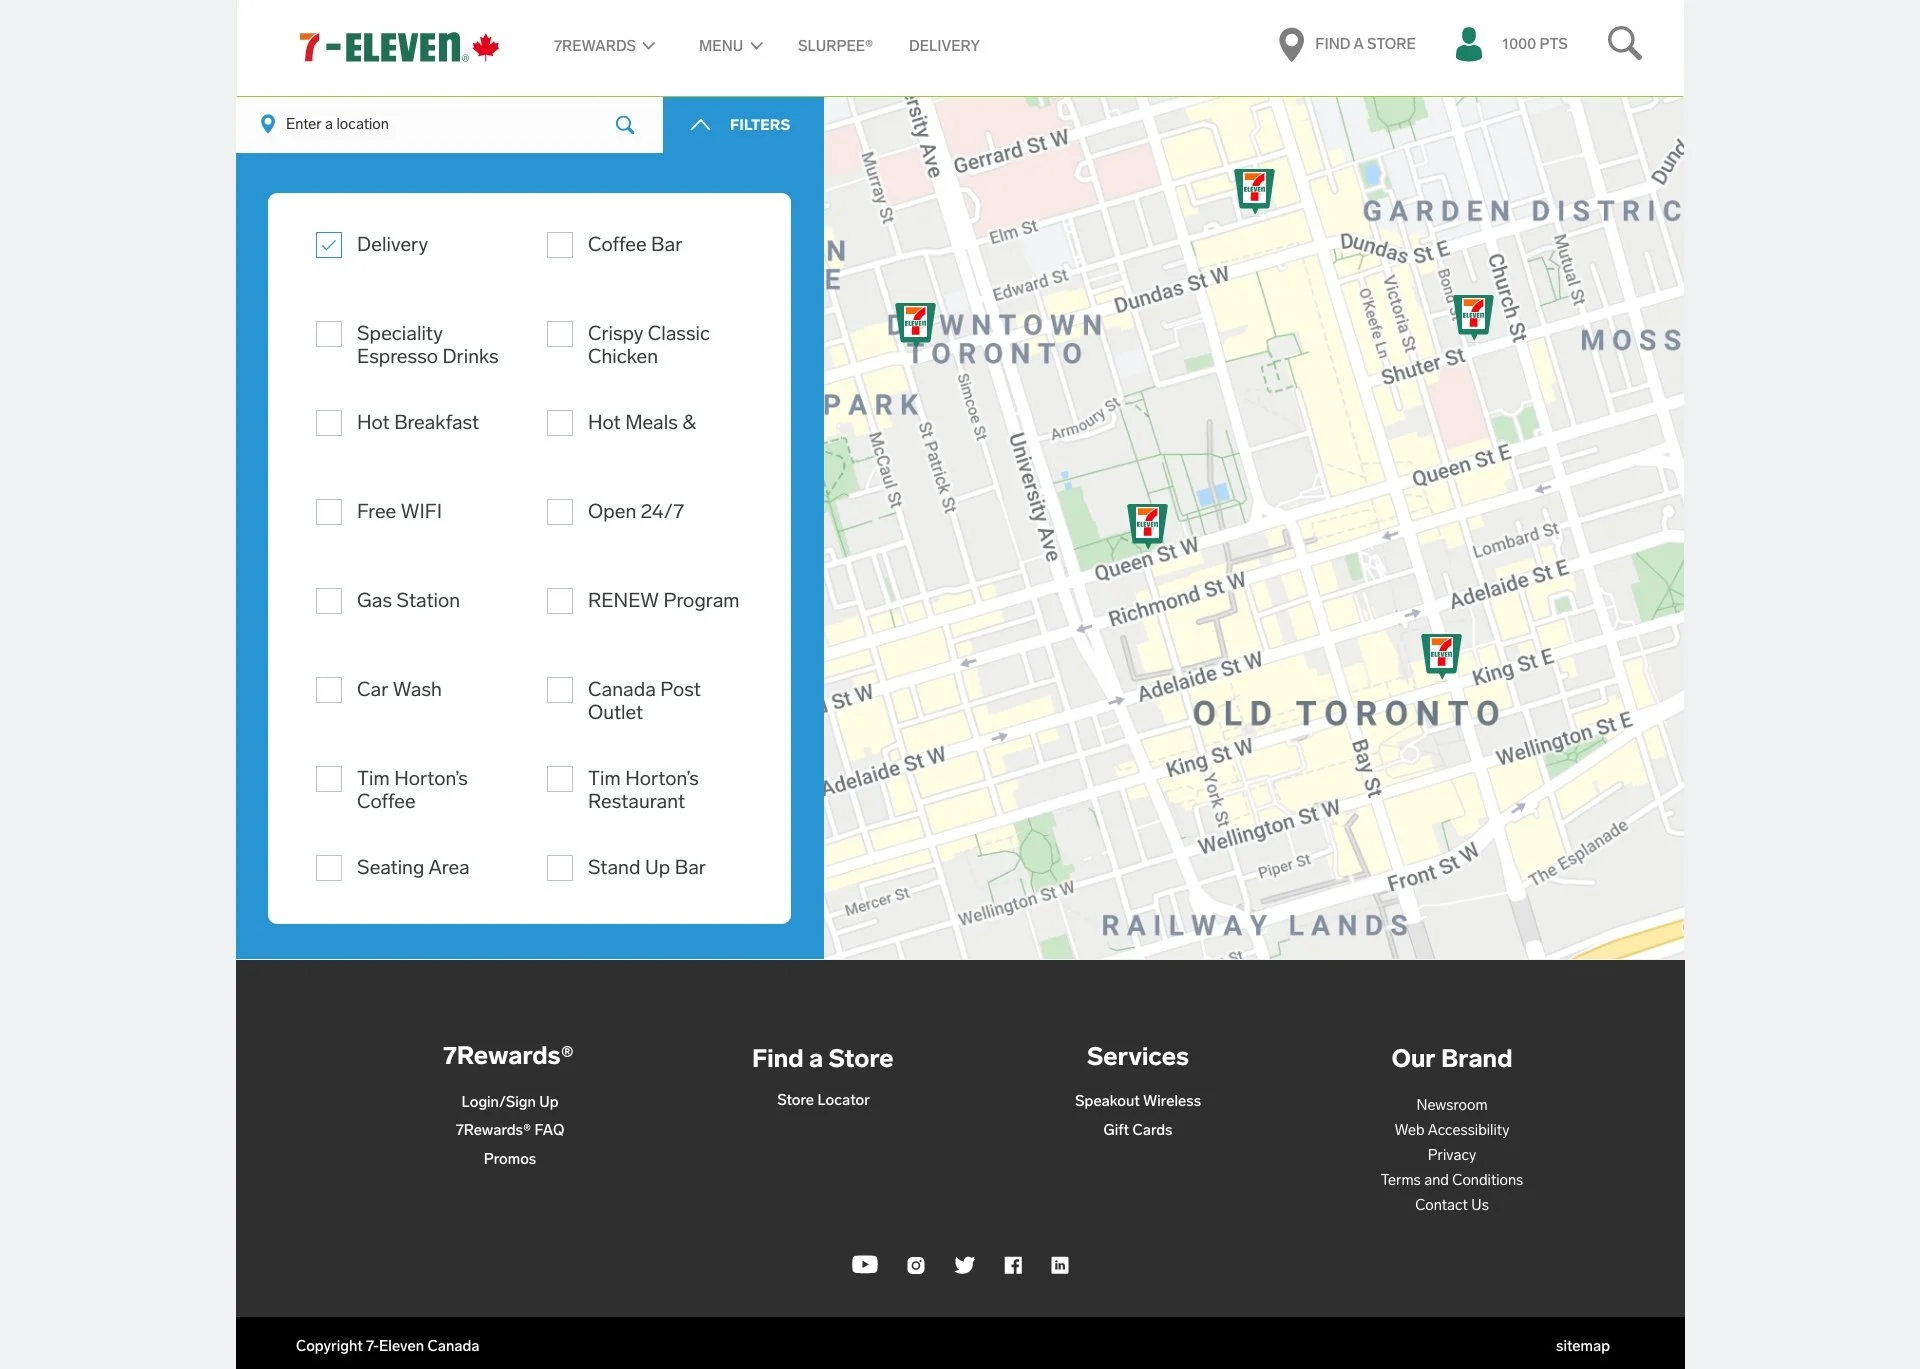Open the SLURPEE nav item
Screen dimensions: 1920x1369
(835, 46)
